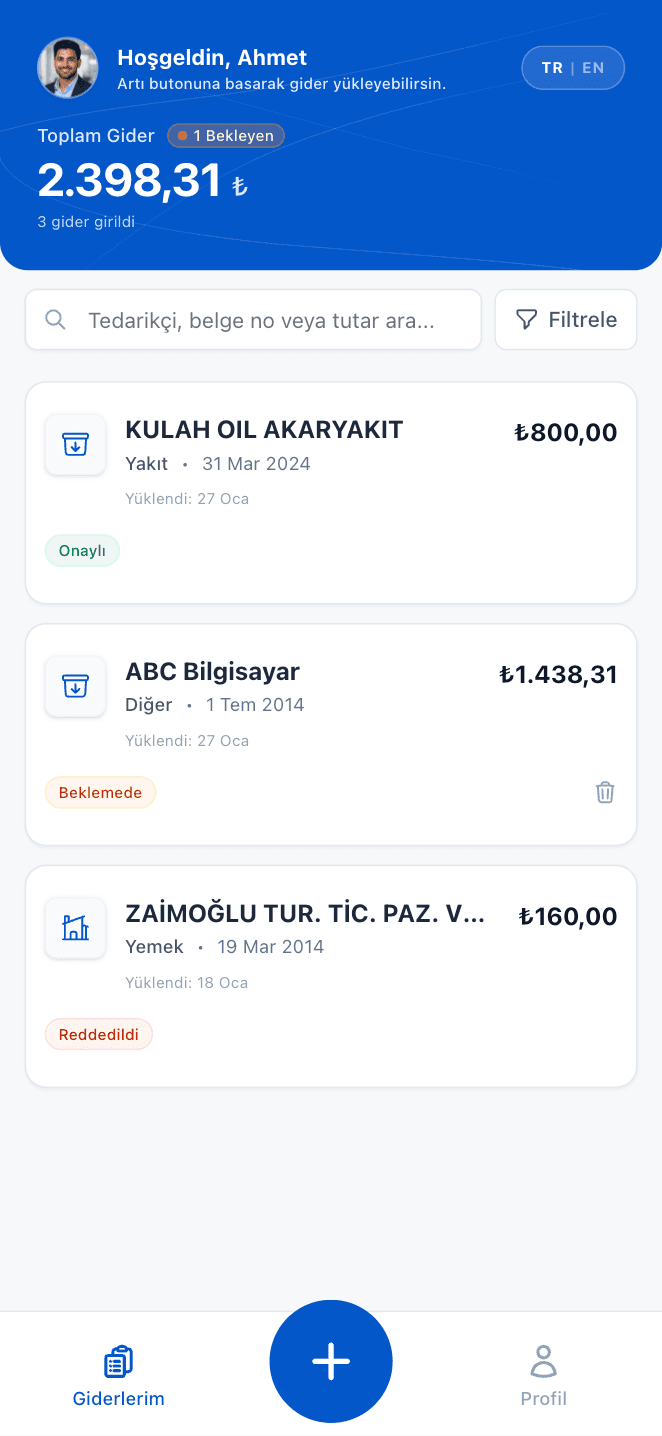
Task: Open the Profil person icon
Action: tap(543, 1360)
